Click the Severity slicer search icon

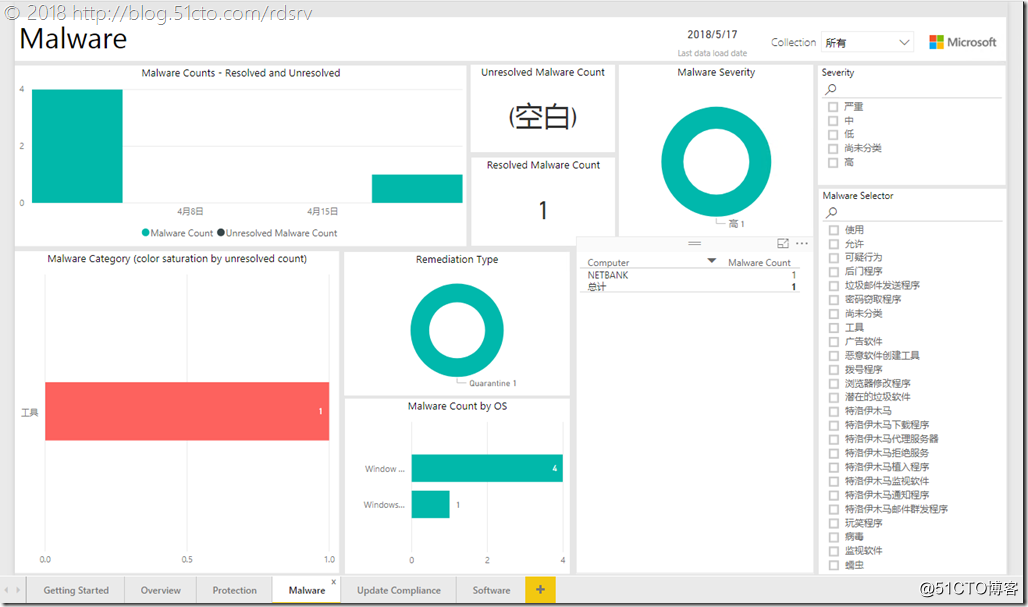(x=831, y=89)
